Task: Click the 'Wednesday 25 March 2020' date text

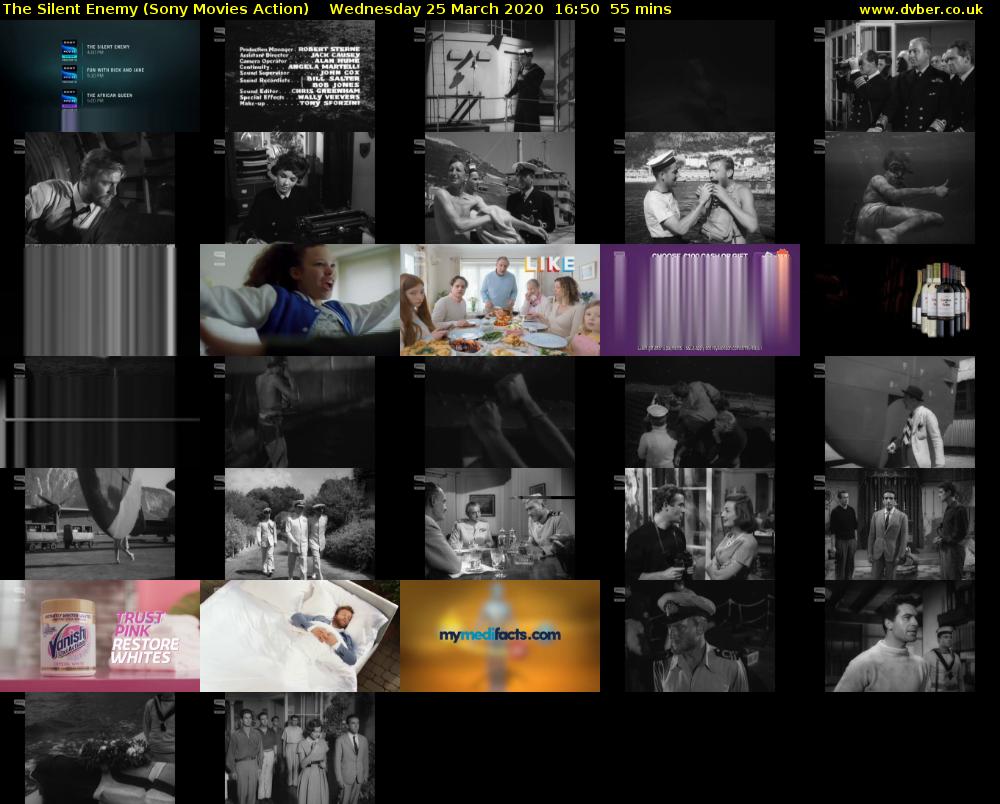Action: [x=436, y=10]
